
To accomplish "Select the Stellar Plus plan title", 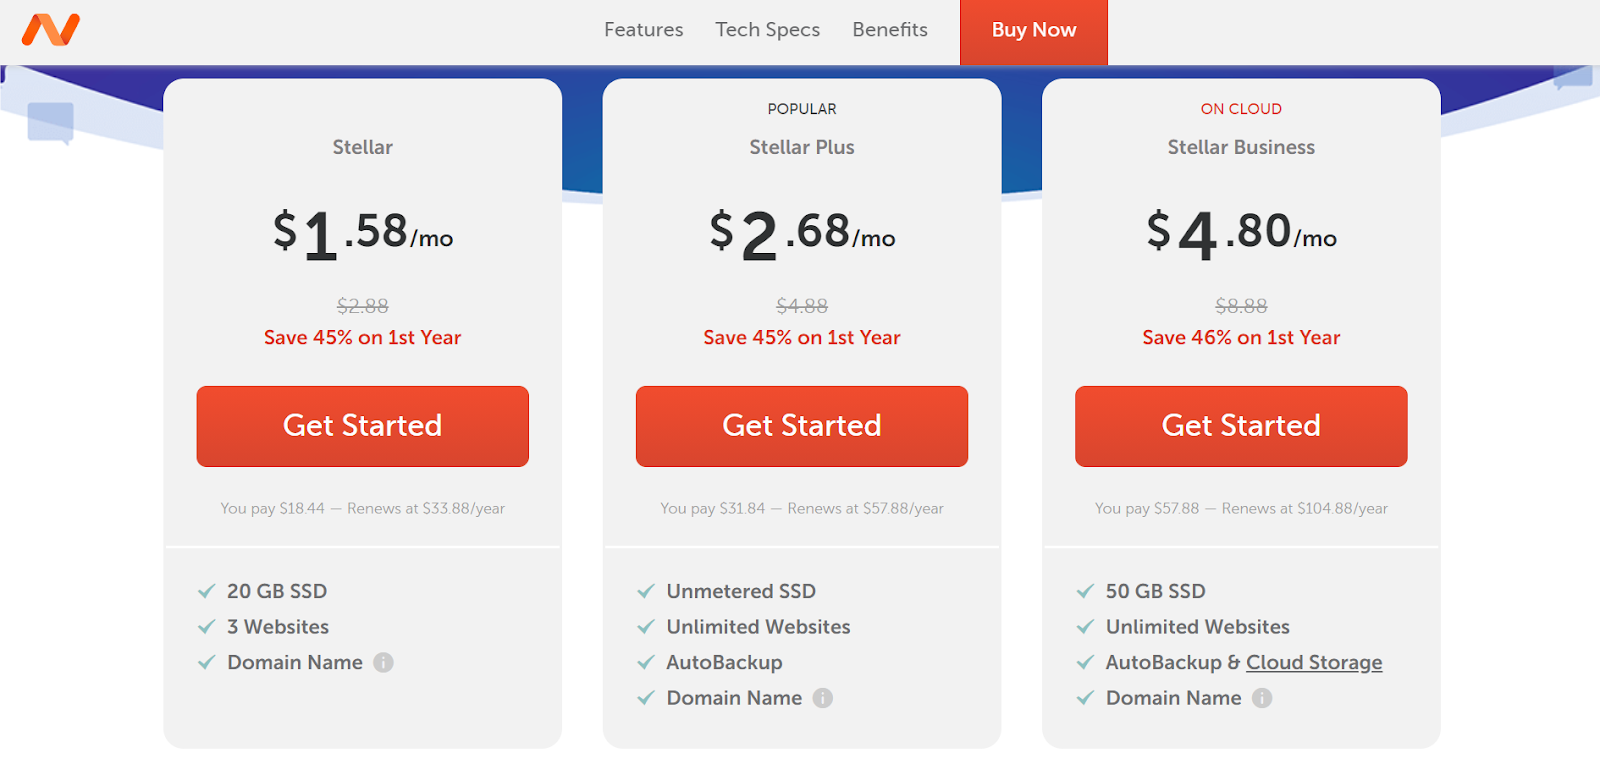I will [x=802, y=147].
